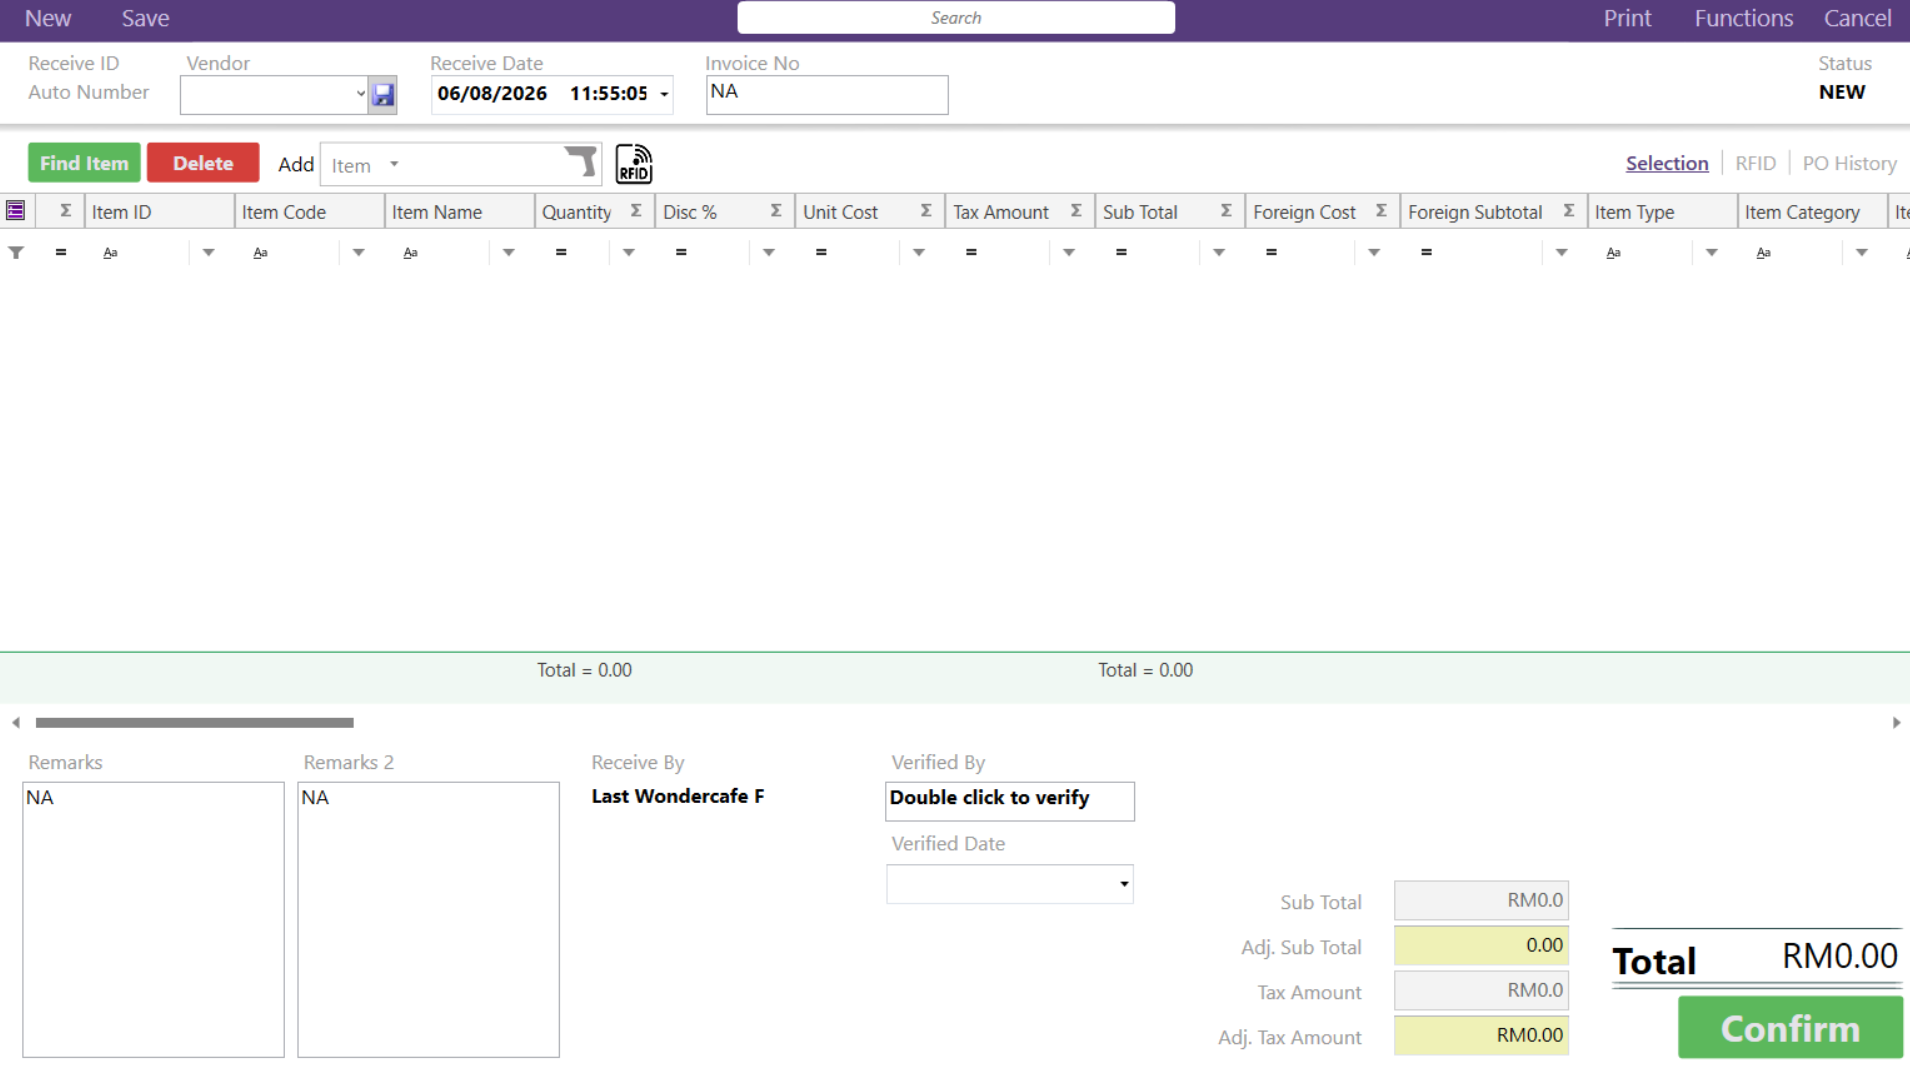Click the Disc % filter equals operator icon

(x=681, y=253)
